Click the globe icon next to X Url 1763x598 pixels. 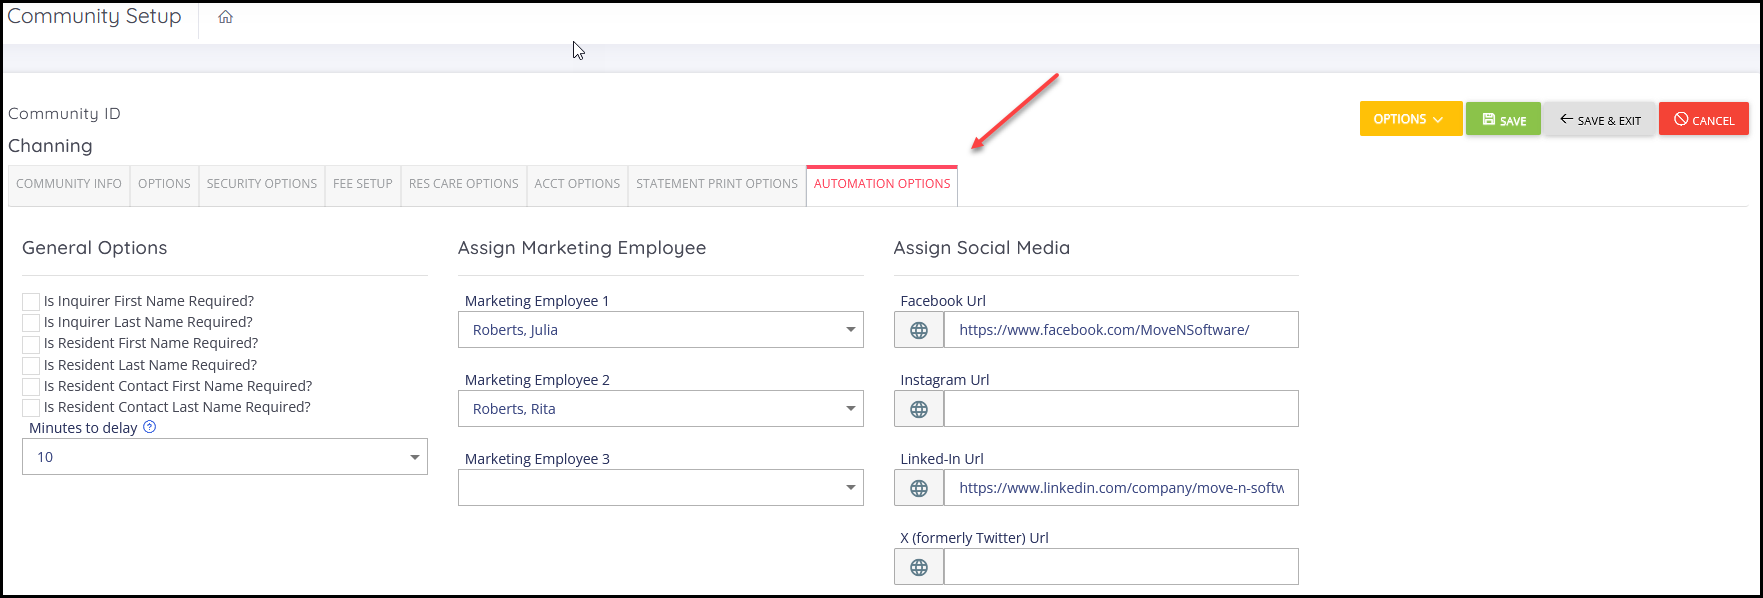tap(919, 567)
